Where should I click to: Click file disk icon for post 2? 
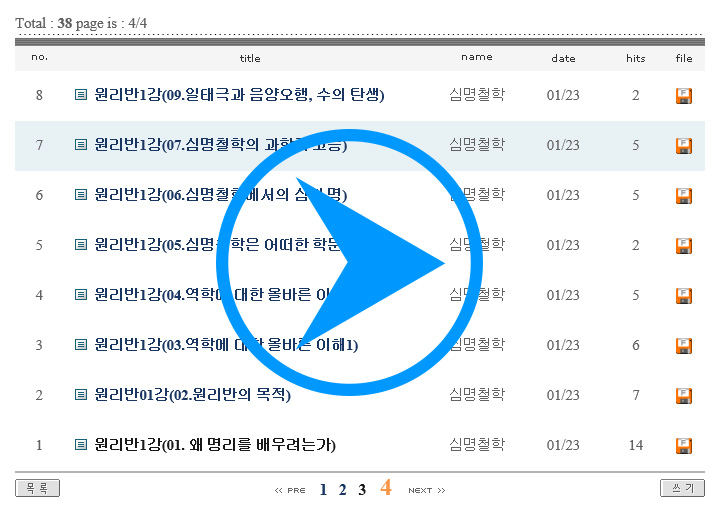click(x=684, y=396)
